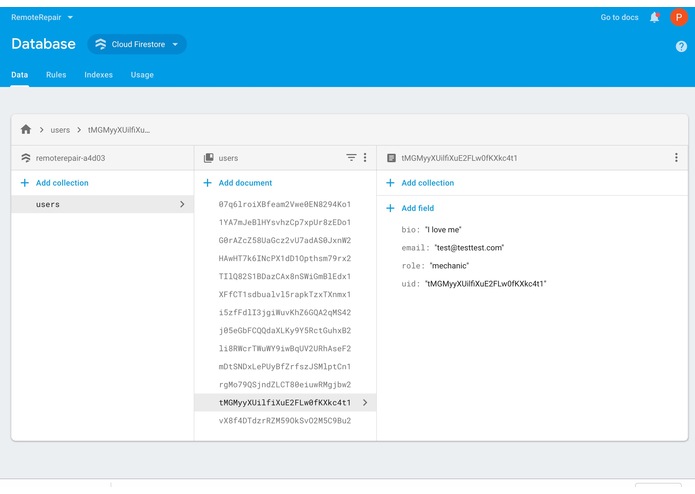695x494 pixels.
Task: Click the remoterepair-a4d03 project header
Action: click(x=70, y=158)
